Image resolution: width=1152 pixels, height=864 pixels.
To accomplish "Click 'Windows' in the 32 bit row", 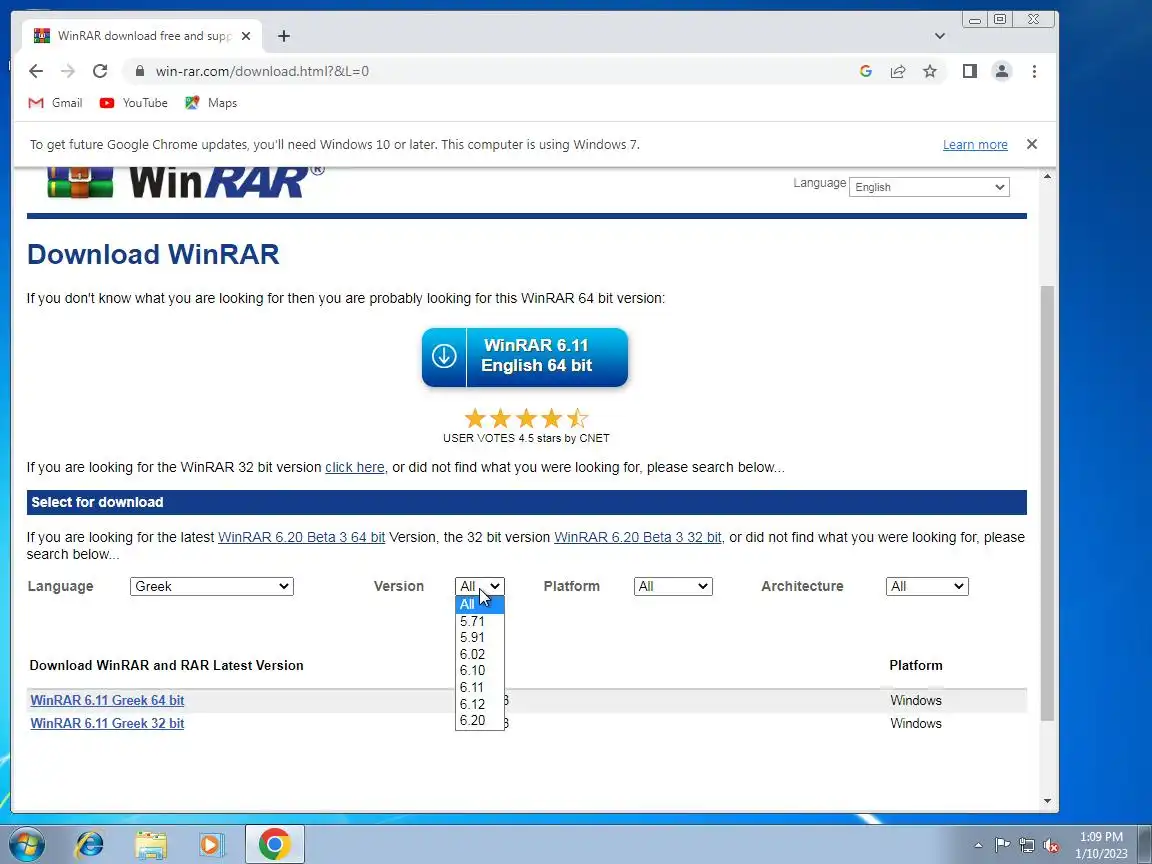I will (x=915, y=723).
